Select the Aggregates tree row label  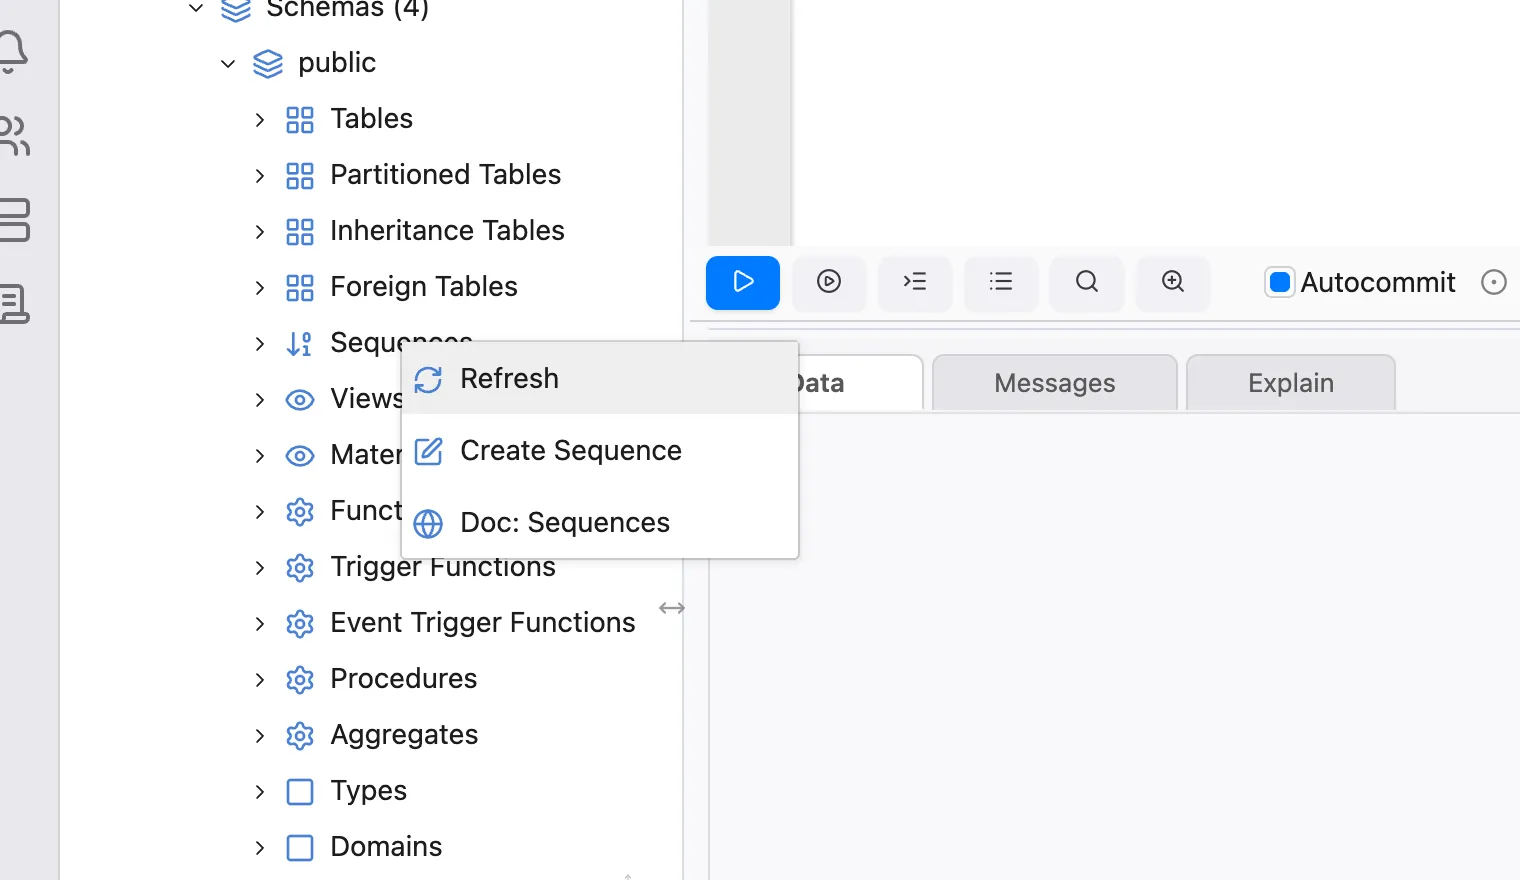pyautogui.click(x=404, y=736)
